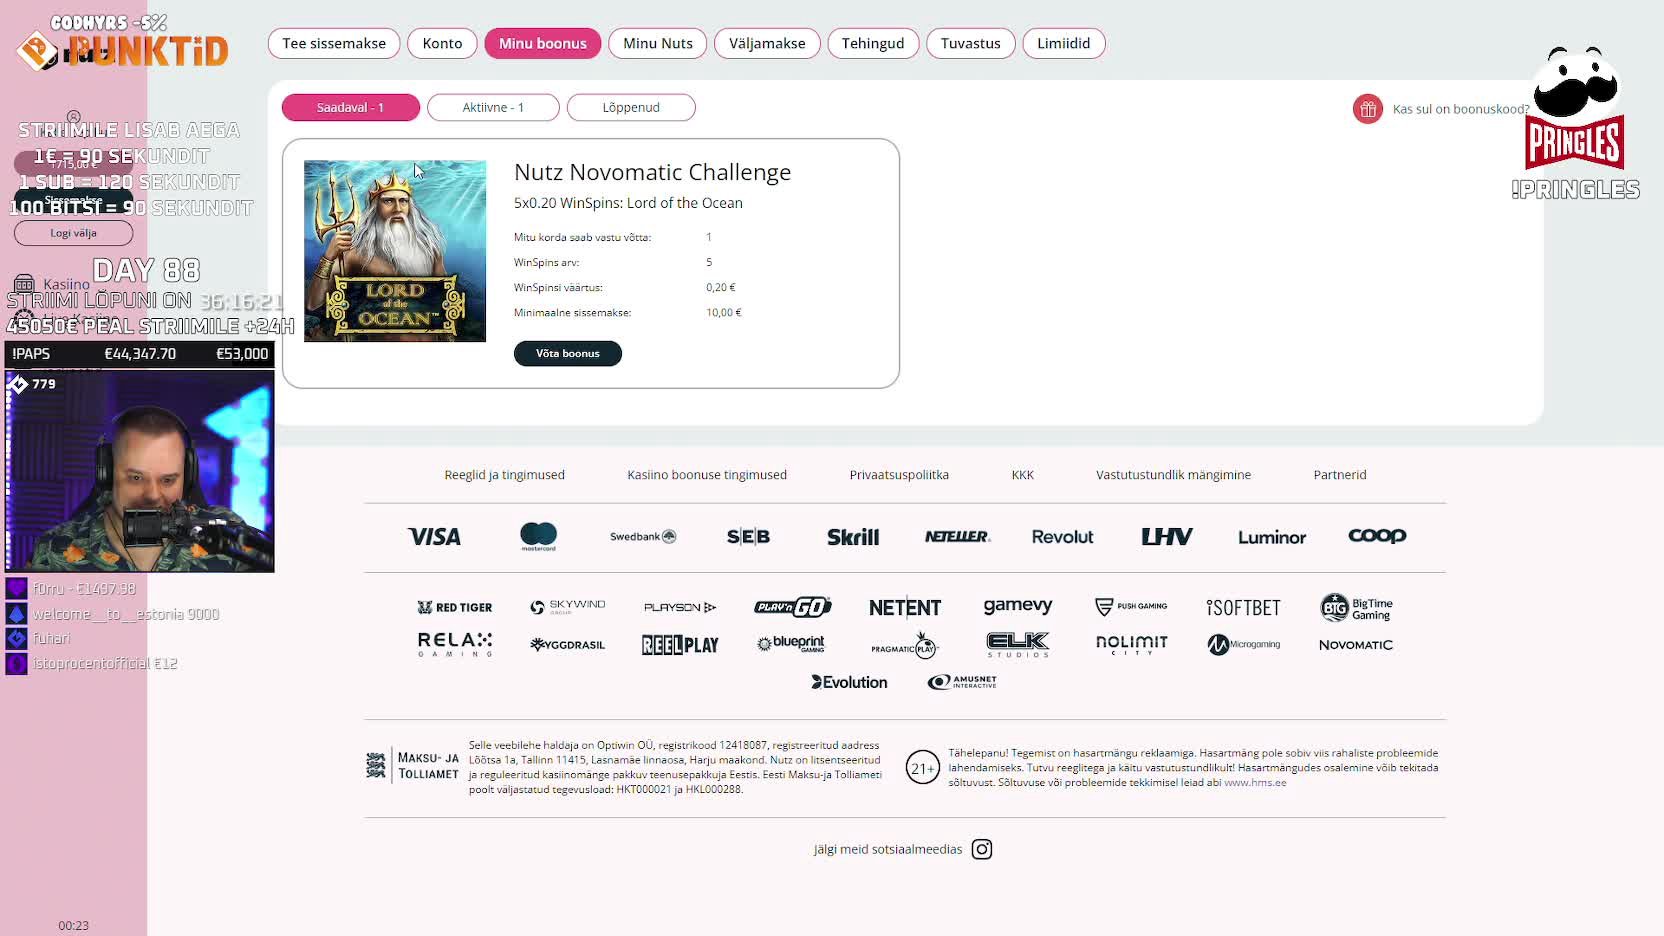Click the NetEnt provider logo
1664x936 pixels.
(905, 607)
